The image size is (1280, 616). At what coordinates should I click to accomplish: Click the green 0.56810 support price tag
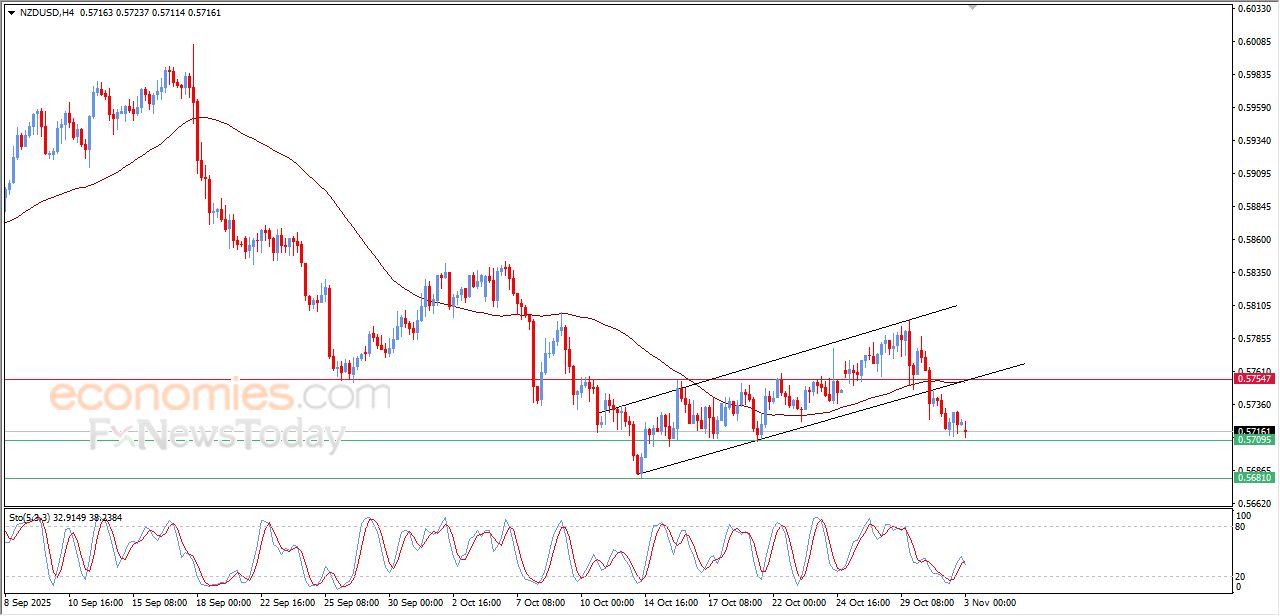1254,478
